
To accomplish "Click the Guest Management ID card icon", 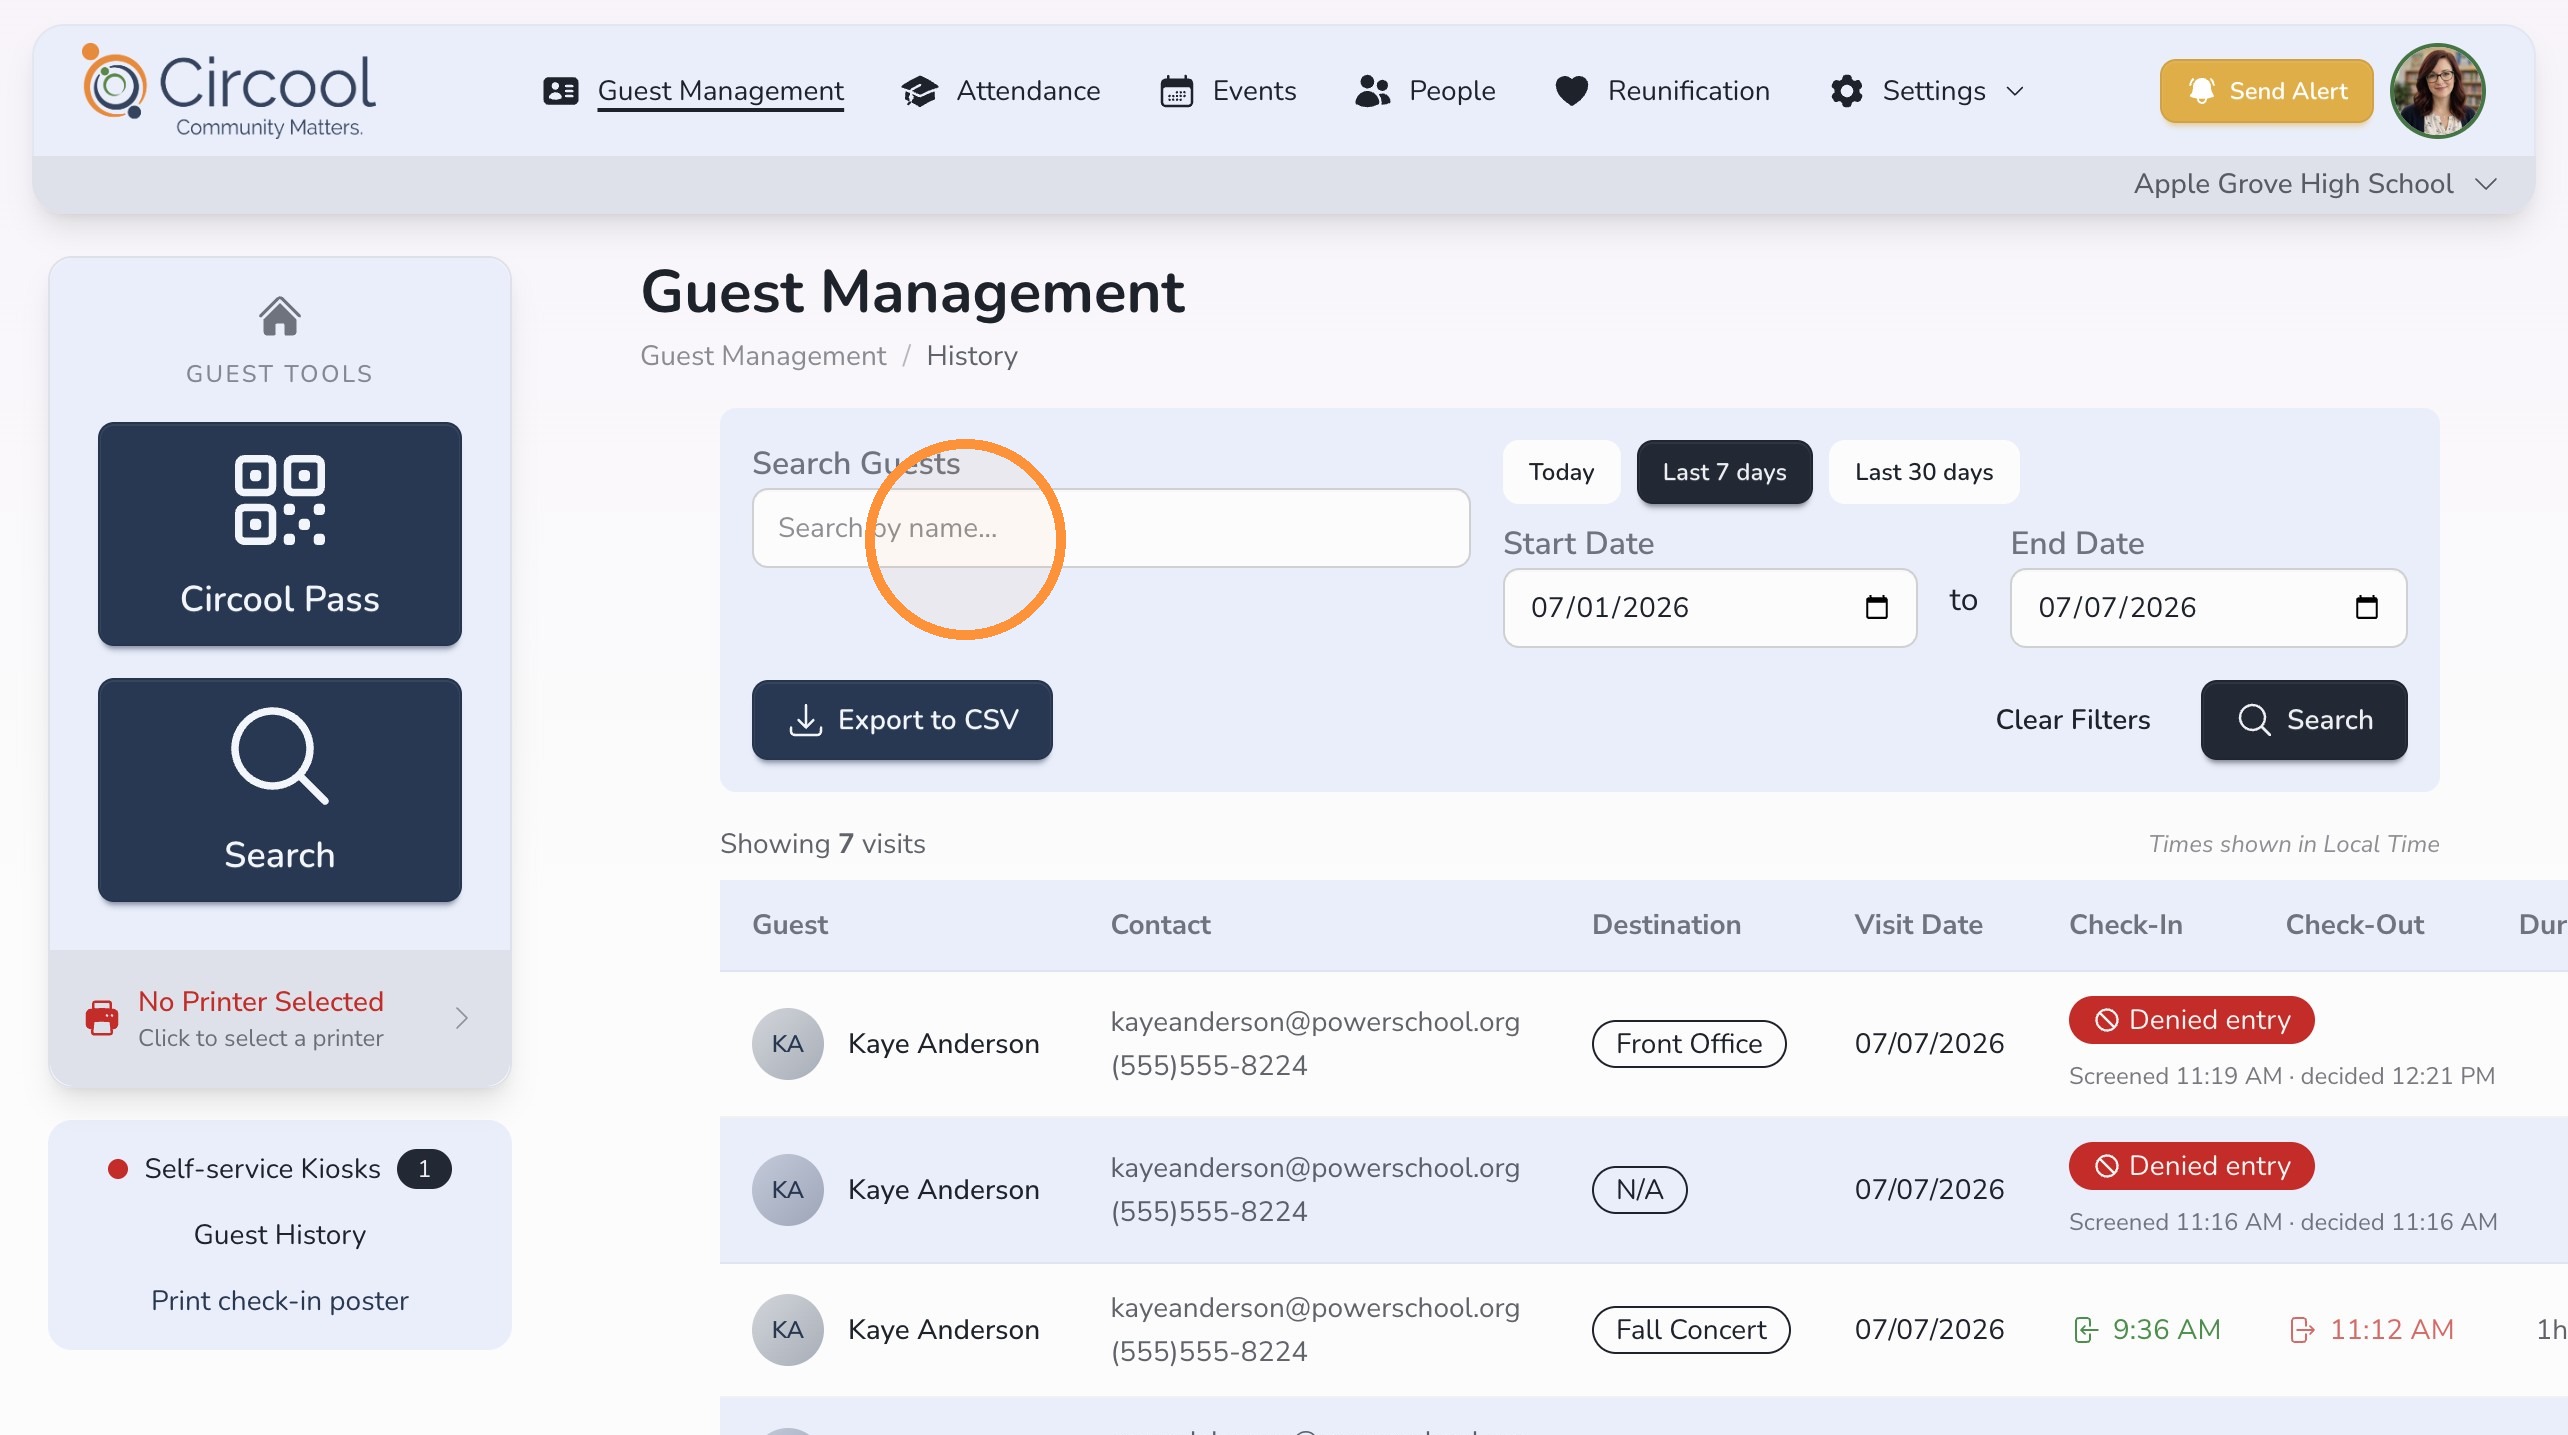I will [x=560, y=91].
